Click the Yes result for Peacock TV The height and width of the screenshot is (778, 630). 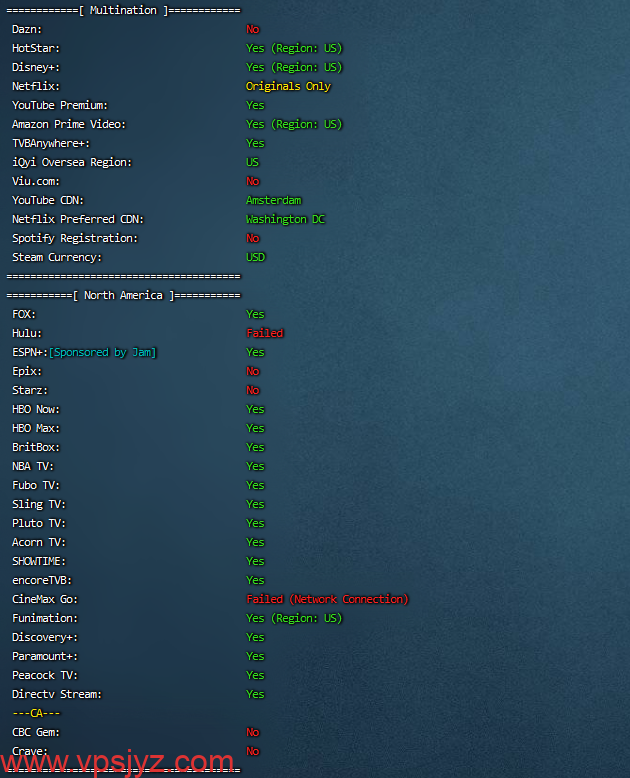pyautogui.click(x=255, y=675)
